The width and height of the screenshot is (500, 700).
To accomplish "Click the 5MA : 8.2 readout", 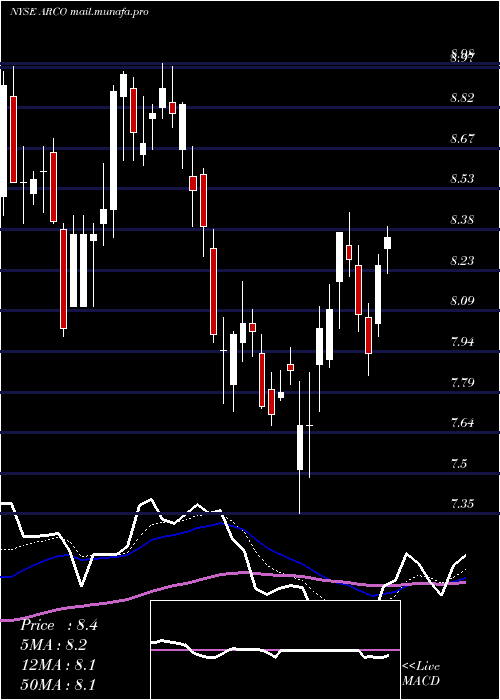I will (x=54, y=645).
